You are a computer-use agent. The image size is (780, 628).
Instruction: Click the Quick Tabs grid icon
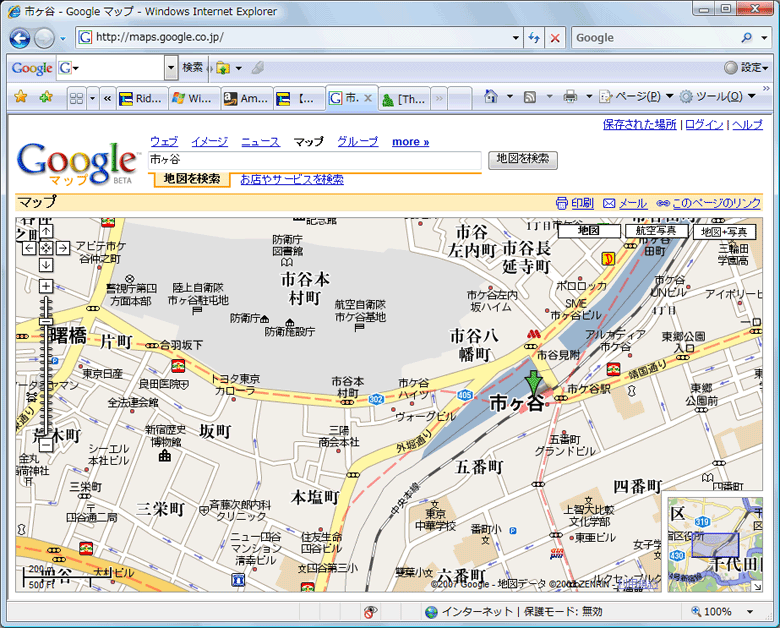tap(77, 99)
